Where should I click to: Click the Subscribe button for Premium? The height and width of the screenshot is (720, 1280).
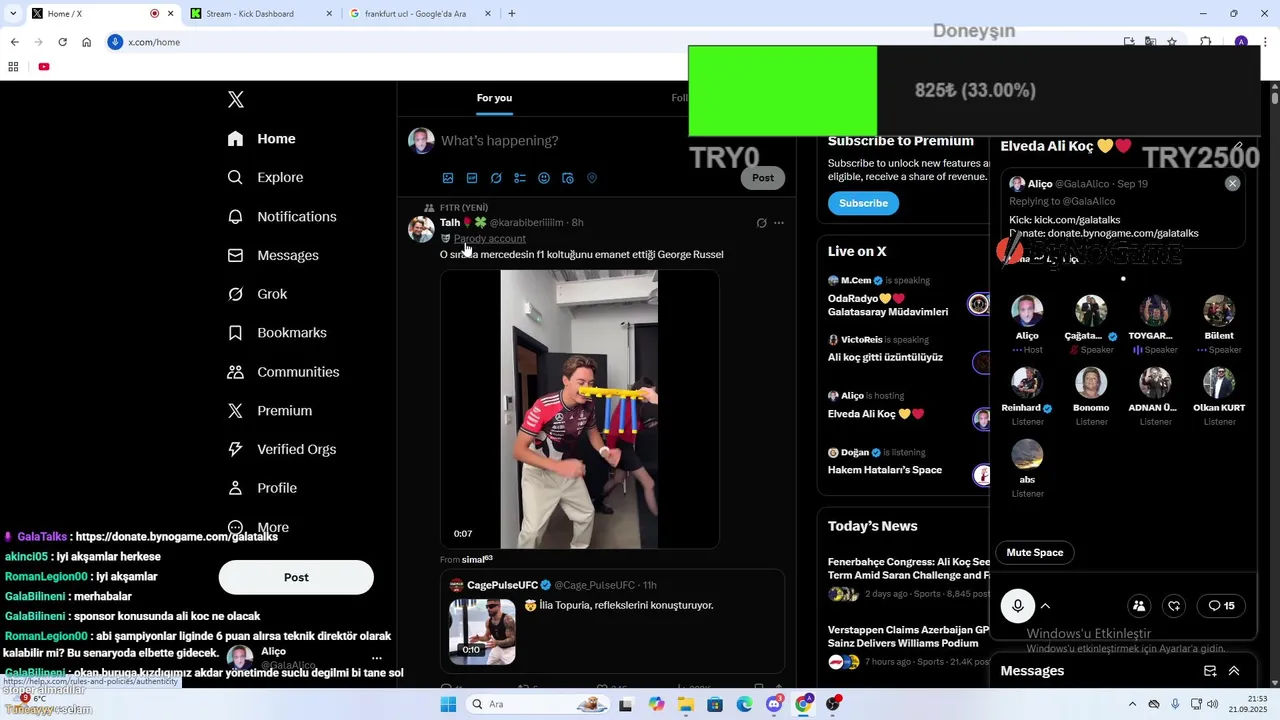click(863, 203)
